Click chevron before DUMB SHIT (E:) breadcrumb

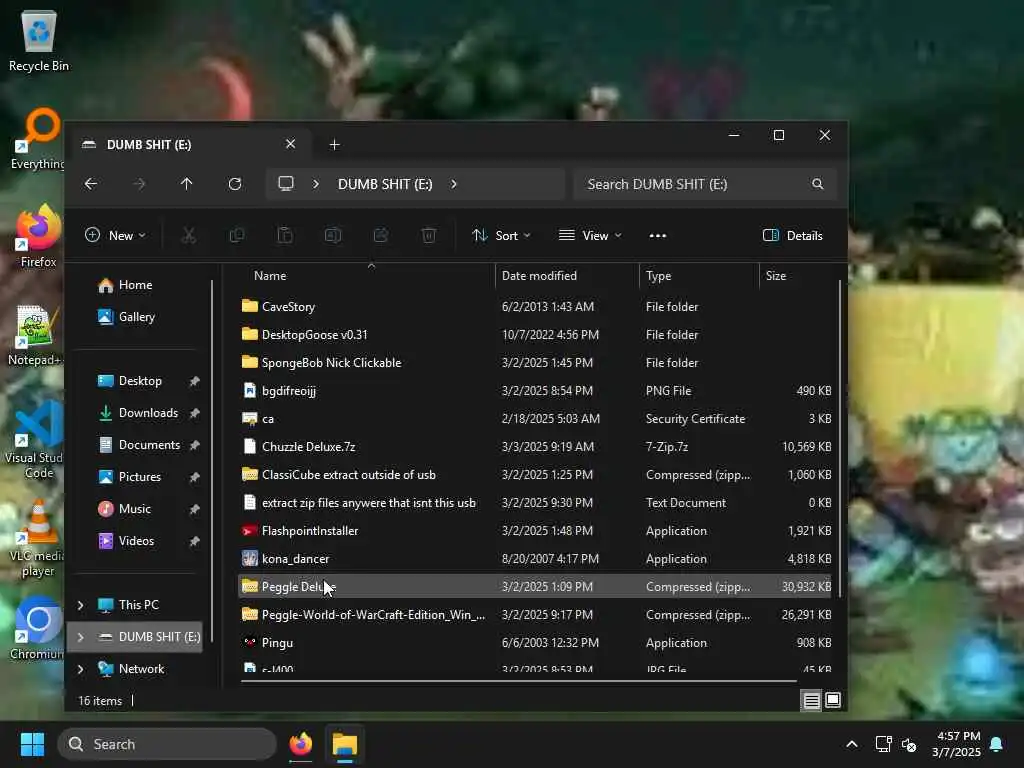click(316, 184)
